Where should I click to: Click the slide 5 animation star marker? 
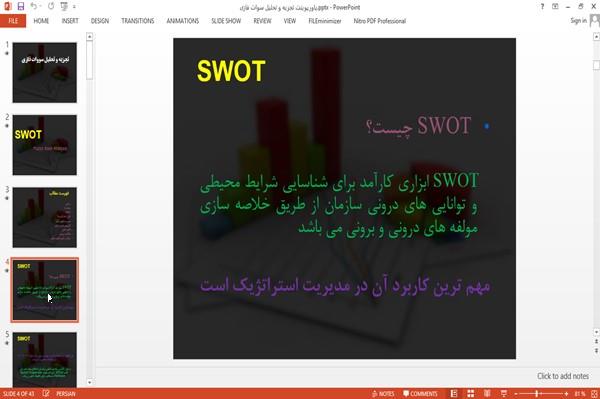[7, 343]
